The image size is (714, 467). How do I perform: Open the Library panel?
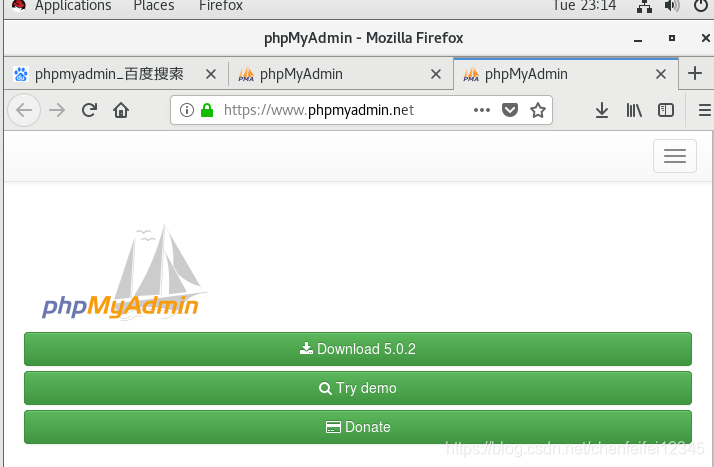[x=634, y=110]
